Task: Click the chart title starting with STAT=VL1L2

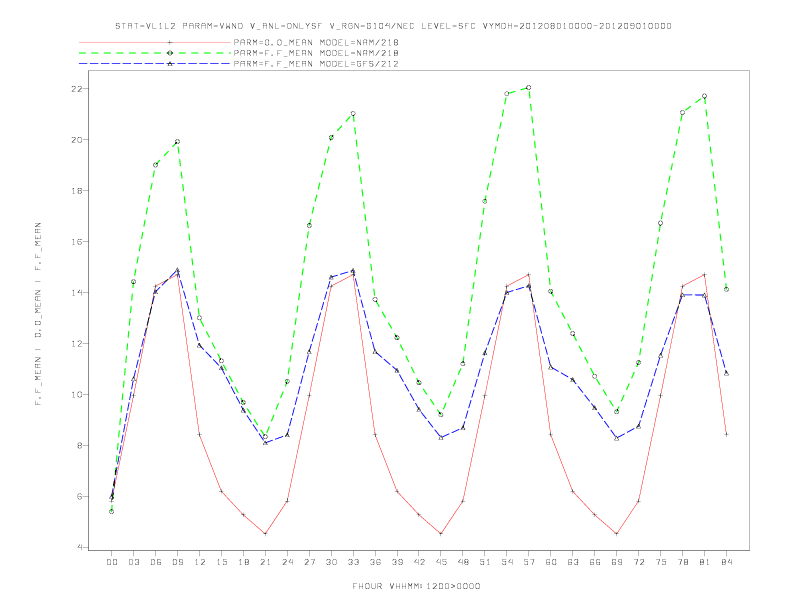Action: pyautogui.click(x=393, y=26)
